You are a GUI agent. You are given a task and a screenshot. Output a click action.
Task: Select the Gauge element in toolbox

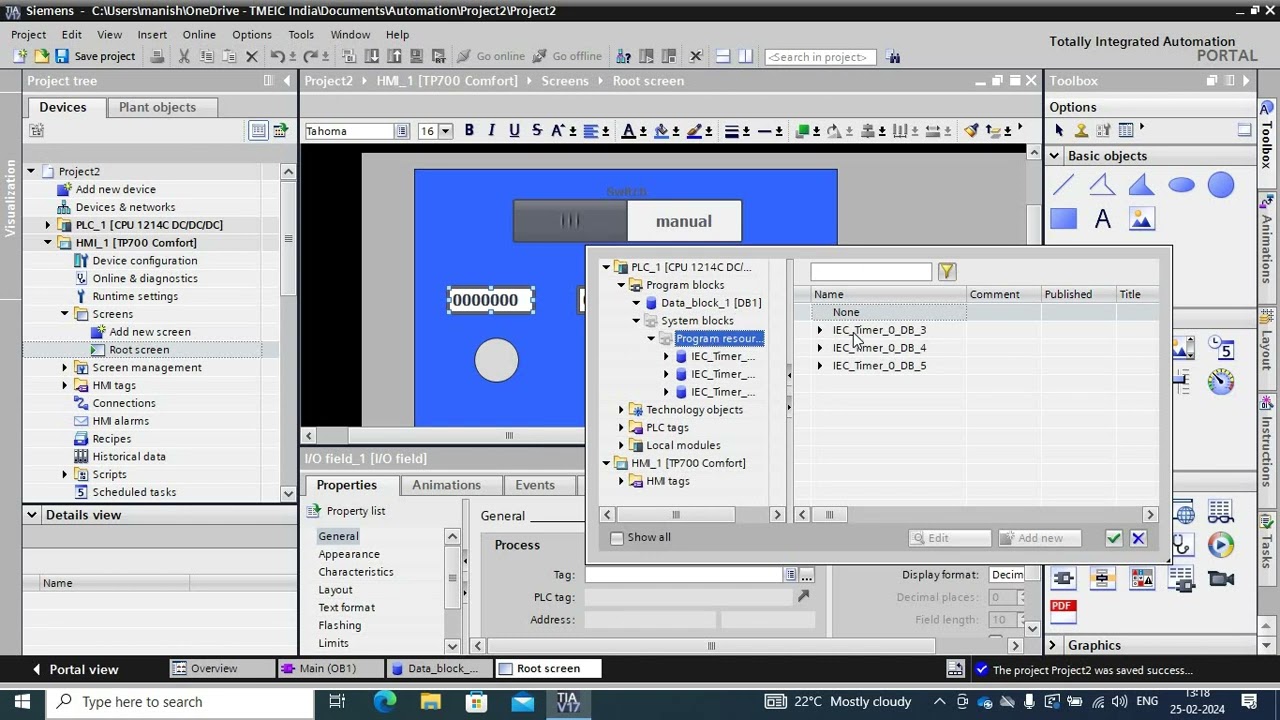click(x=1220, y=381)
